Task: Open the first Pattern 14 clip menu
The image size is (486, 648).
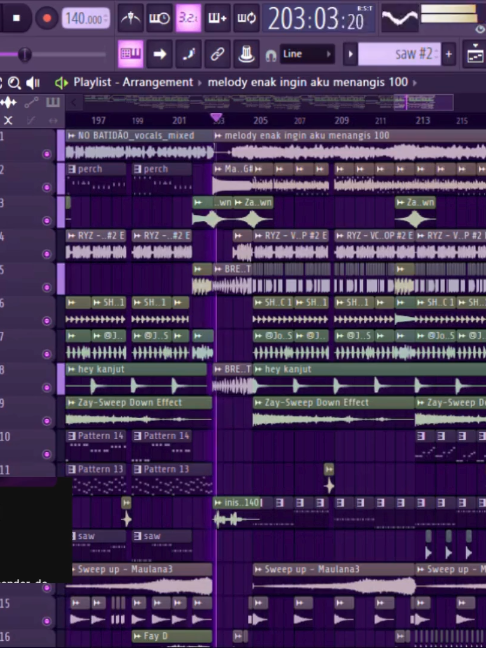Action: (x=72, y=436)
